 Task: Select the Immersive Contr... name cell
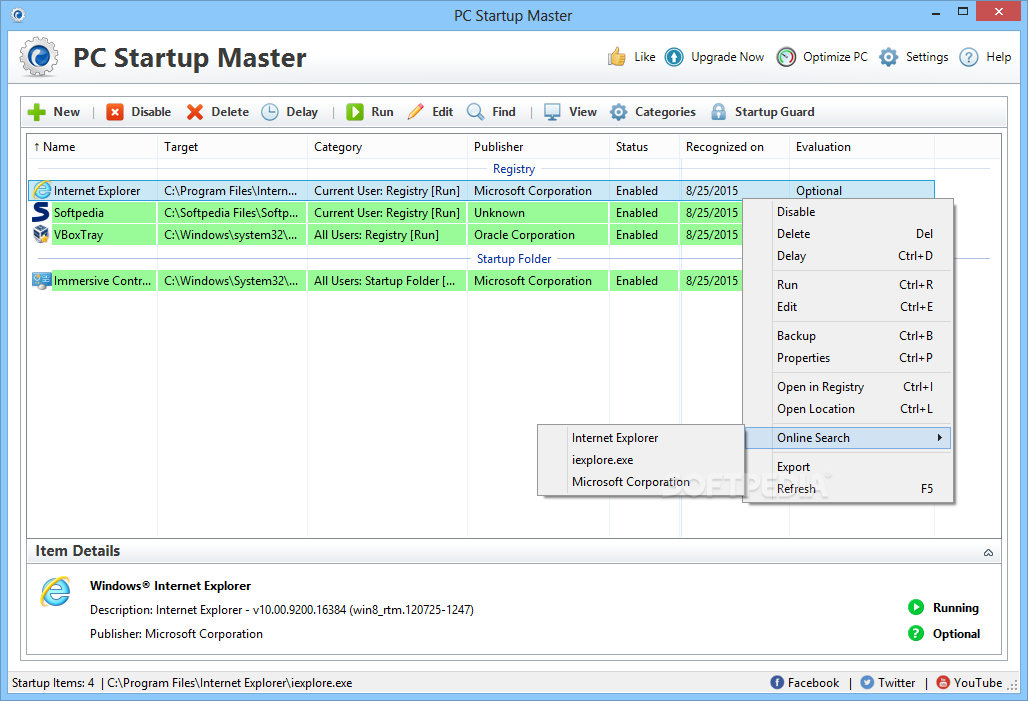pos(104,281)
